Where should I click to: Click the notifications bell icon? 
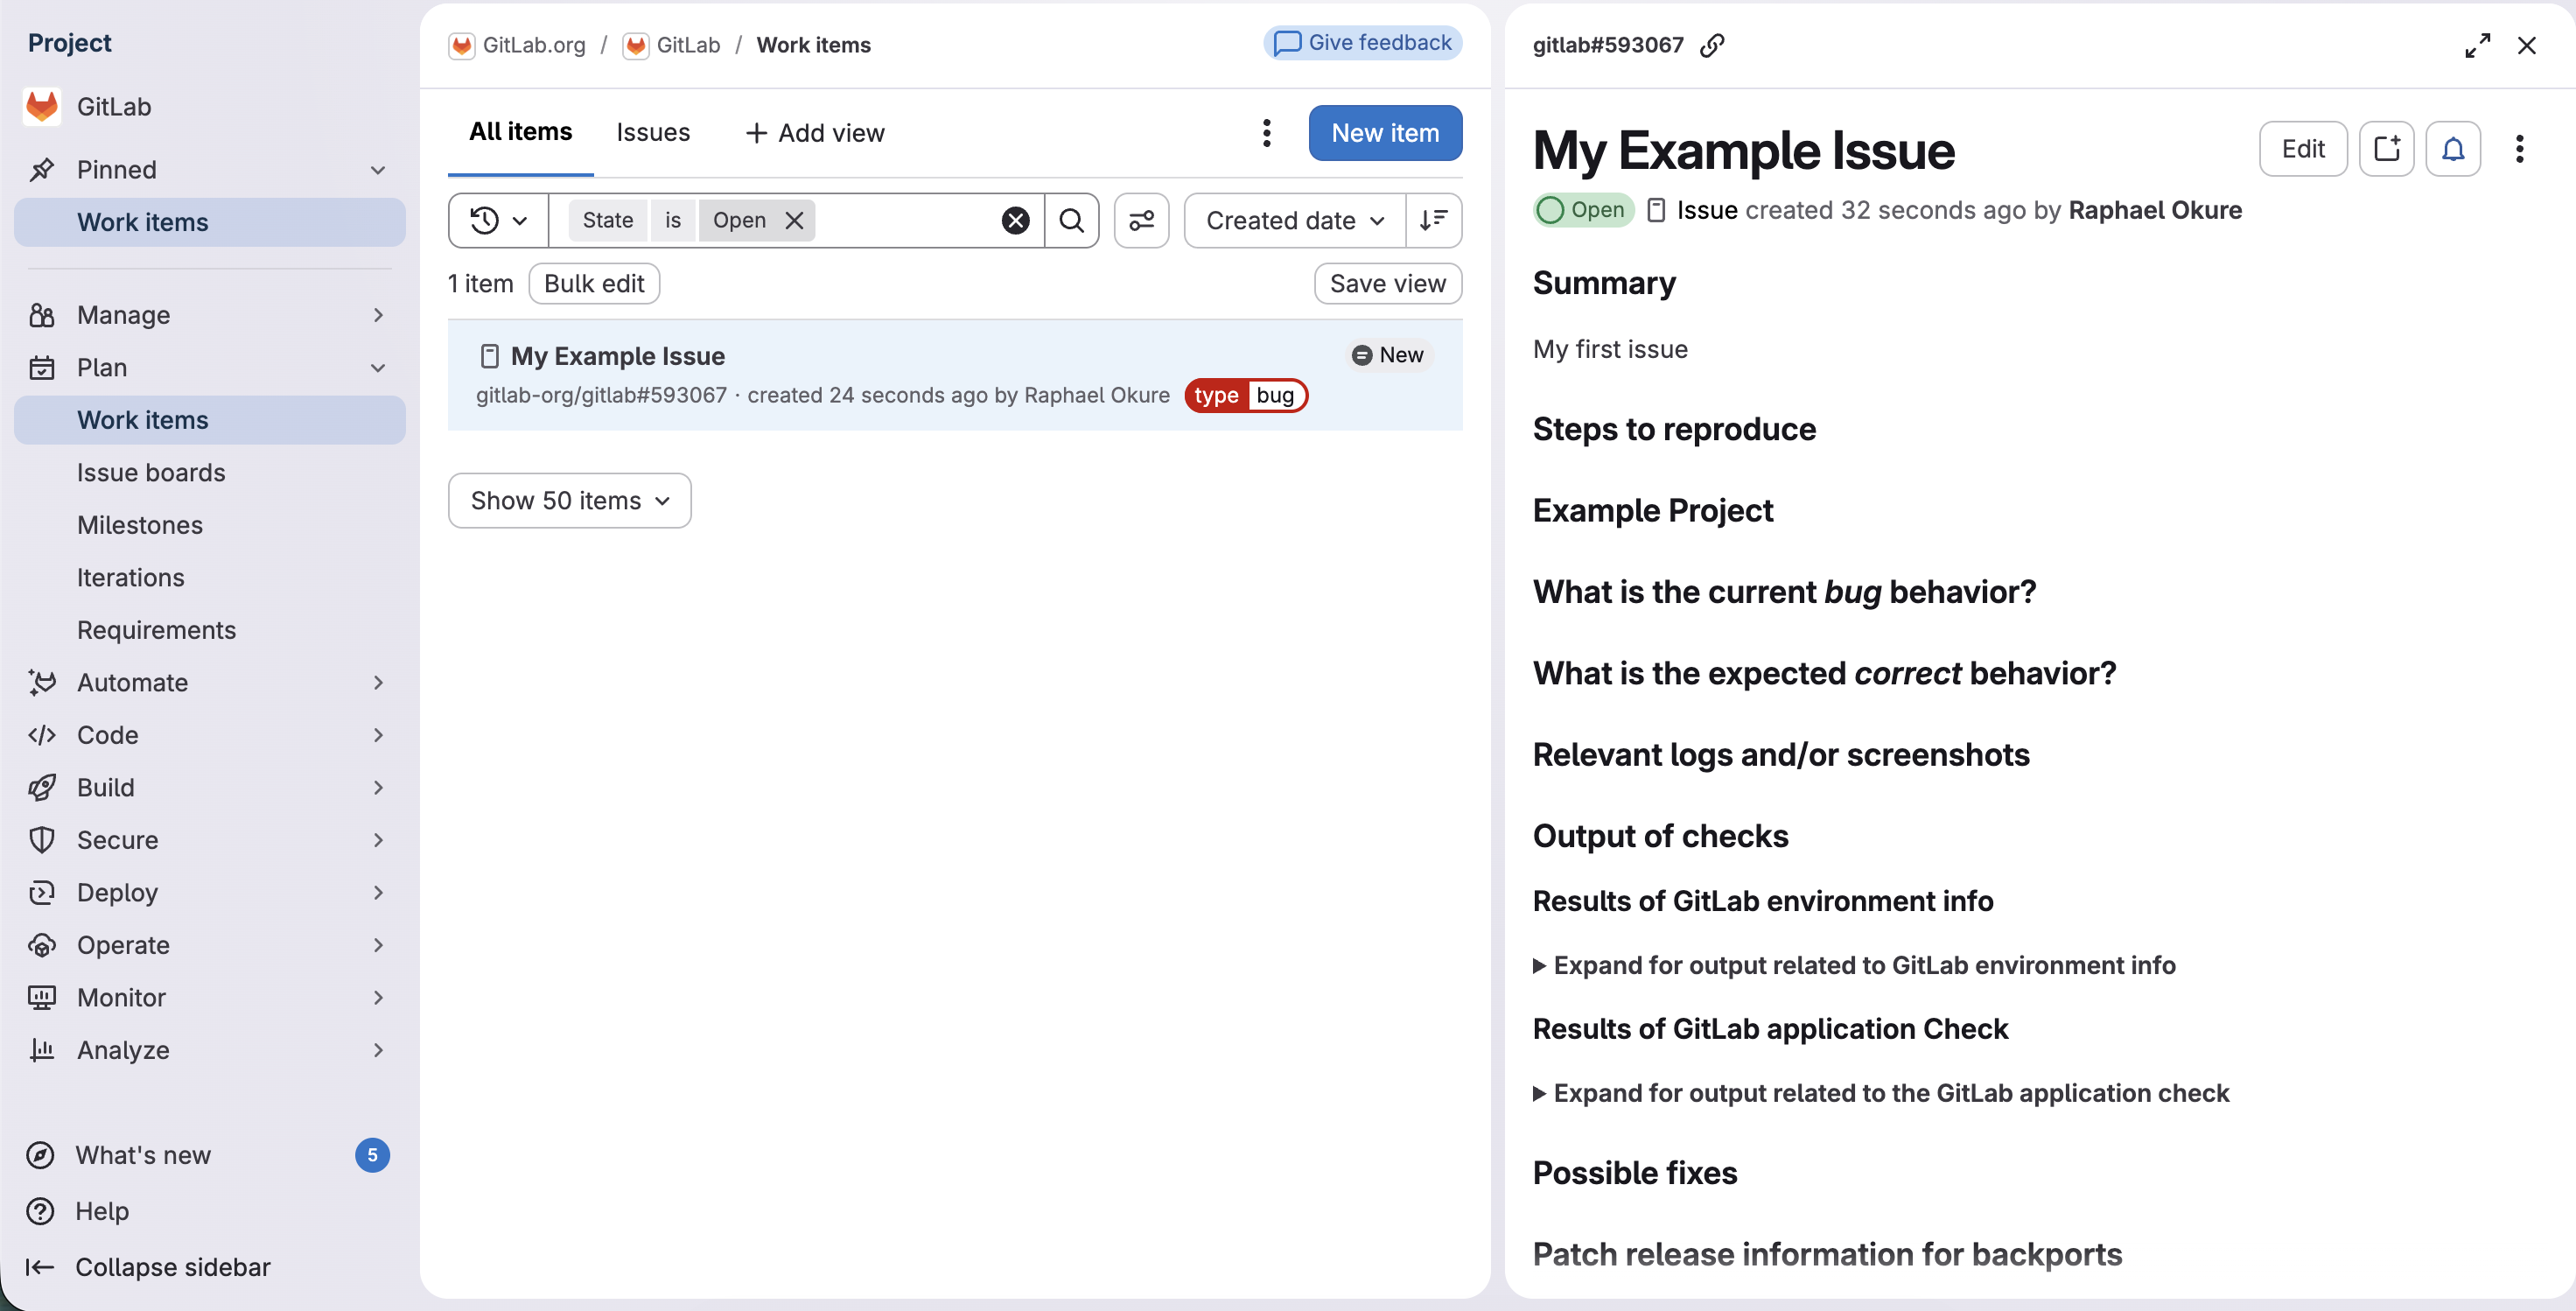2452,149
